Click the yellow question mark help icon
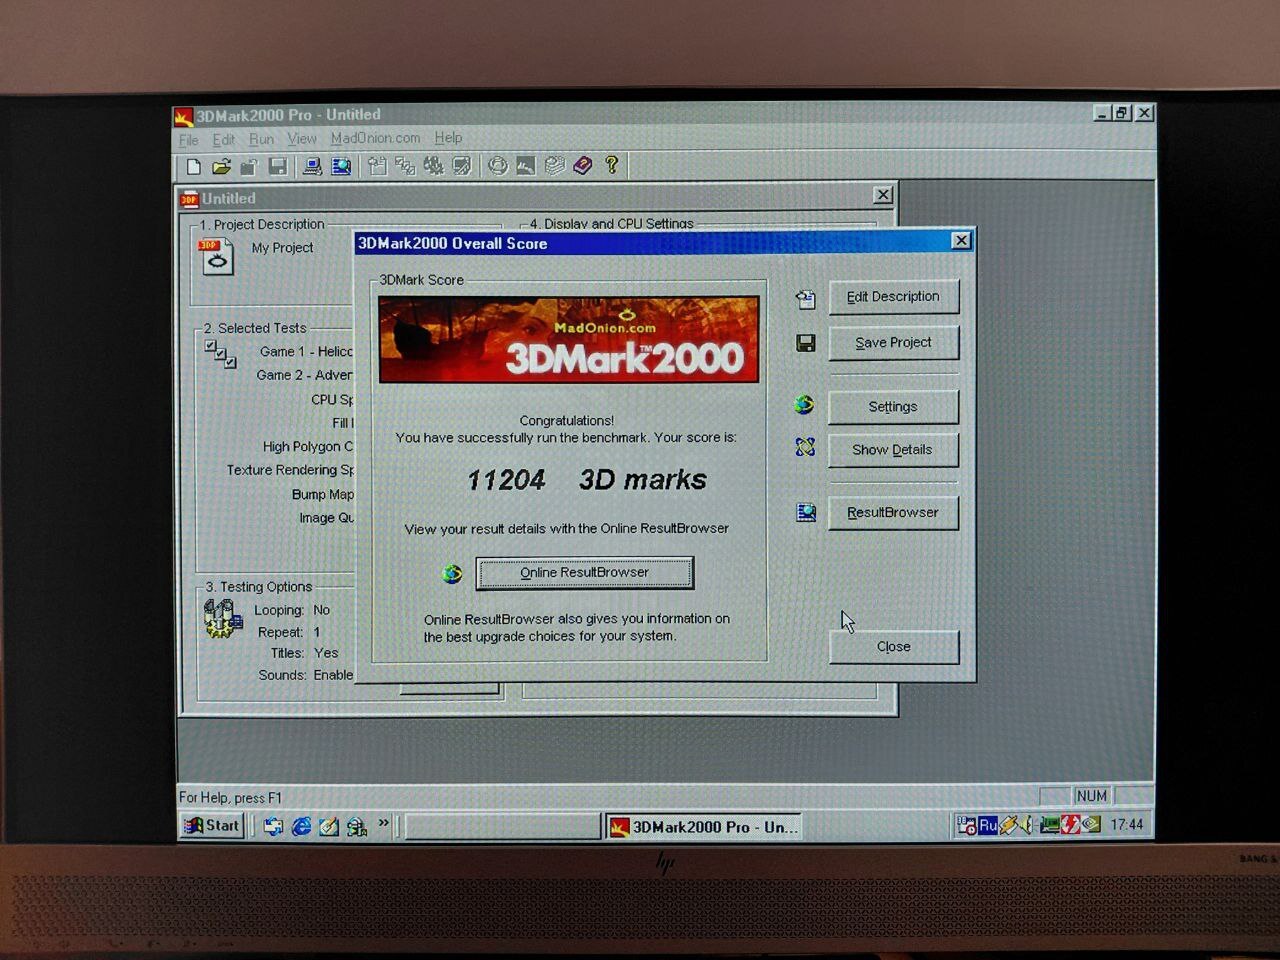The width and height of the screenshot is (1280, 960). (612, 165)
